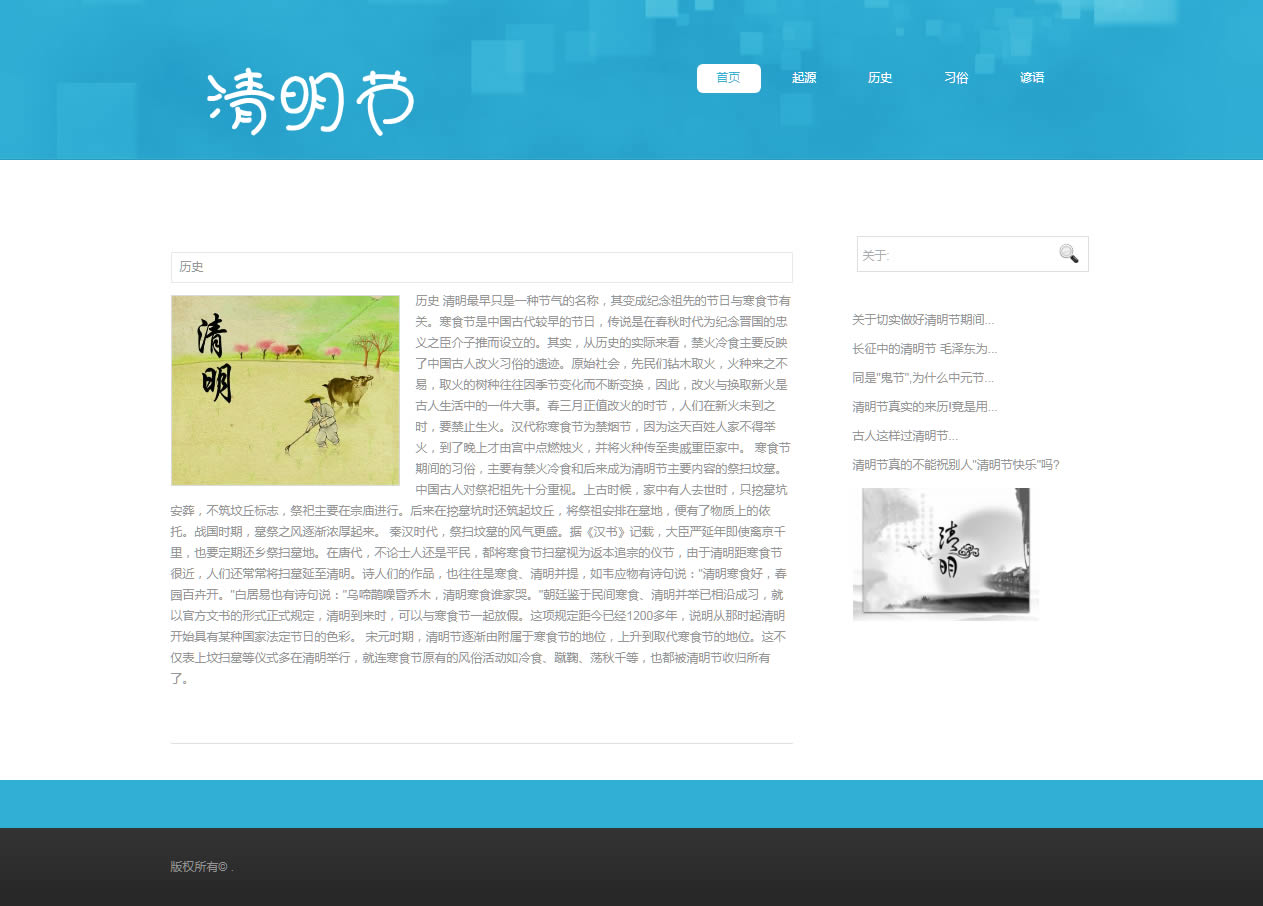
Task: Open the 古人这样过清明节... article link
Action: click(905, 436)
